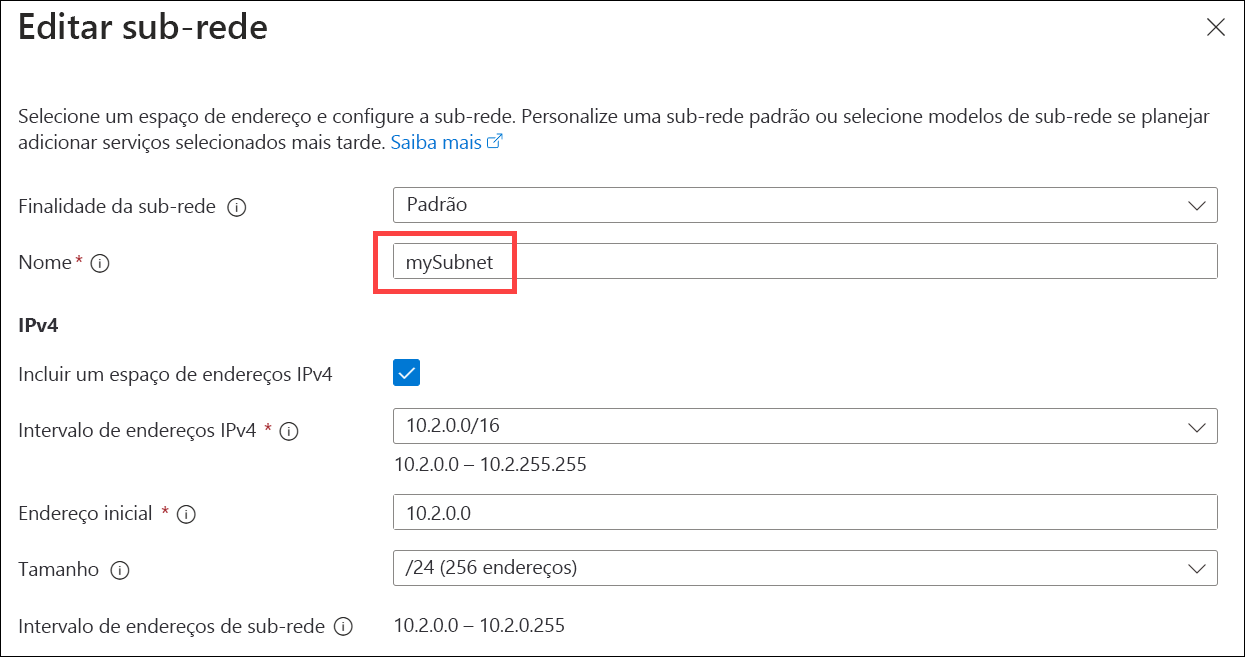Click info icon beside Finalidade da sub-rede

tap(237, 208)
